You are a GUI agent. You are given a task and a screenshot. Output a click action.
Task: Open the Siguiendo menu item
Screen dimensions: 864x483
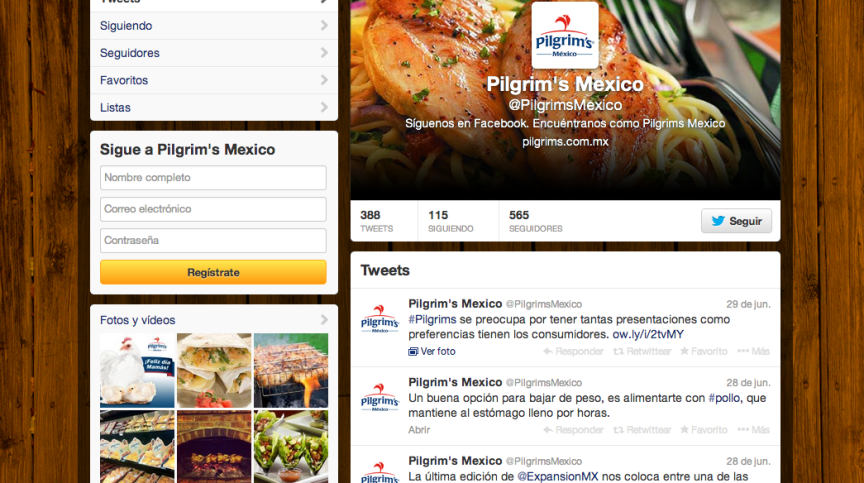(x=214, y=26)
